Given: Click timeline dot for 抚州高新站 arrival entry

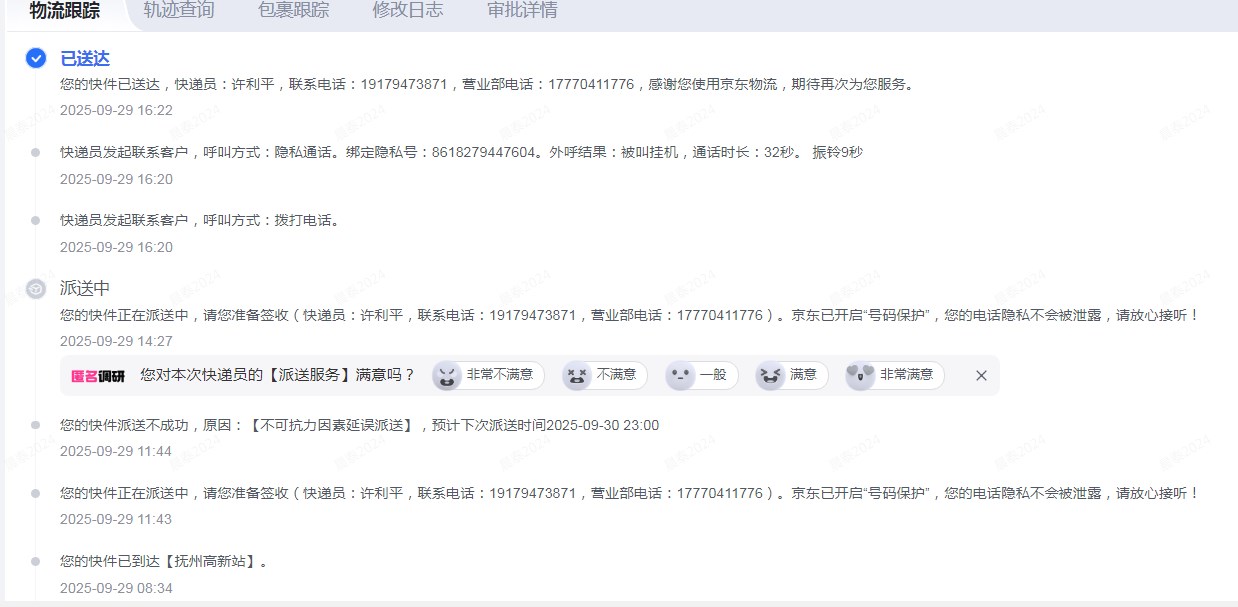Looking at the screenshot, I should point(36,562).
